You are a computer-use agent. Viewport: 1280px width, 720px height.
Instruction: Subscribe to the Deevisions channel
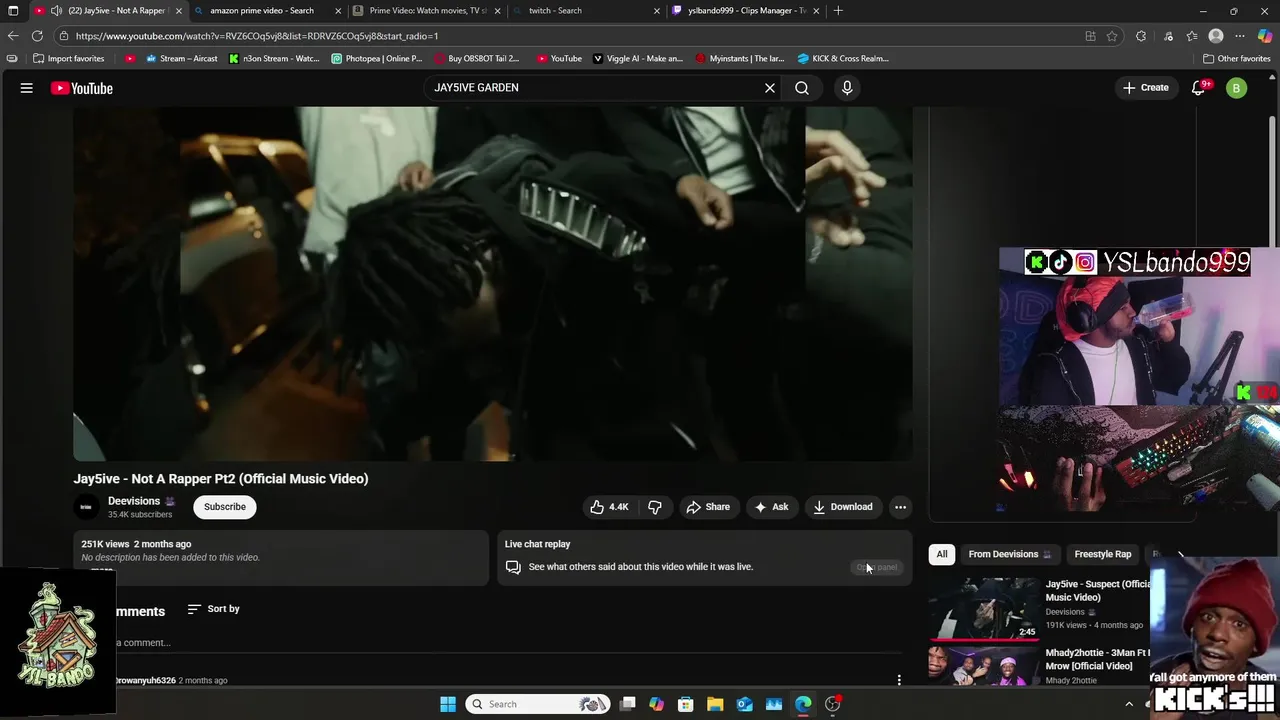pos(225,507)
